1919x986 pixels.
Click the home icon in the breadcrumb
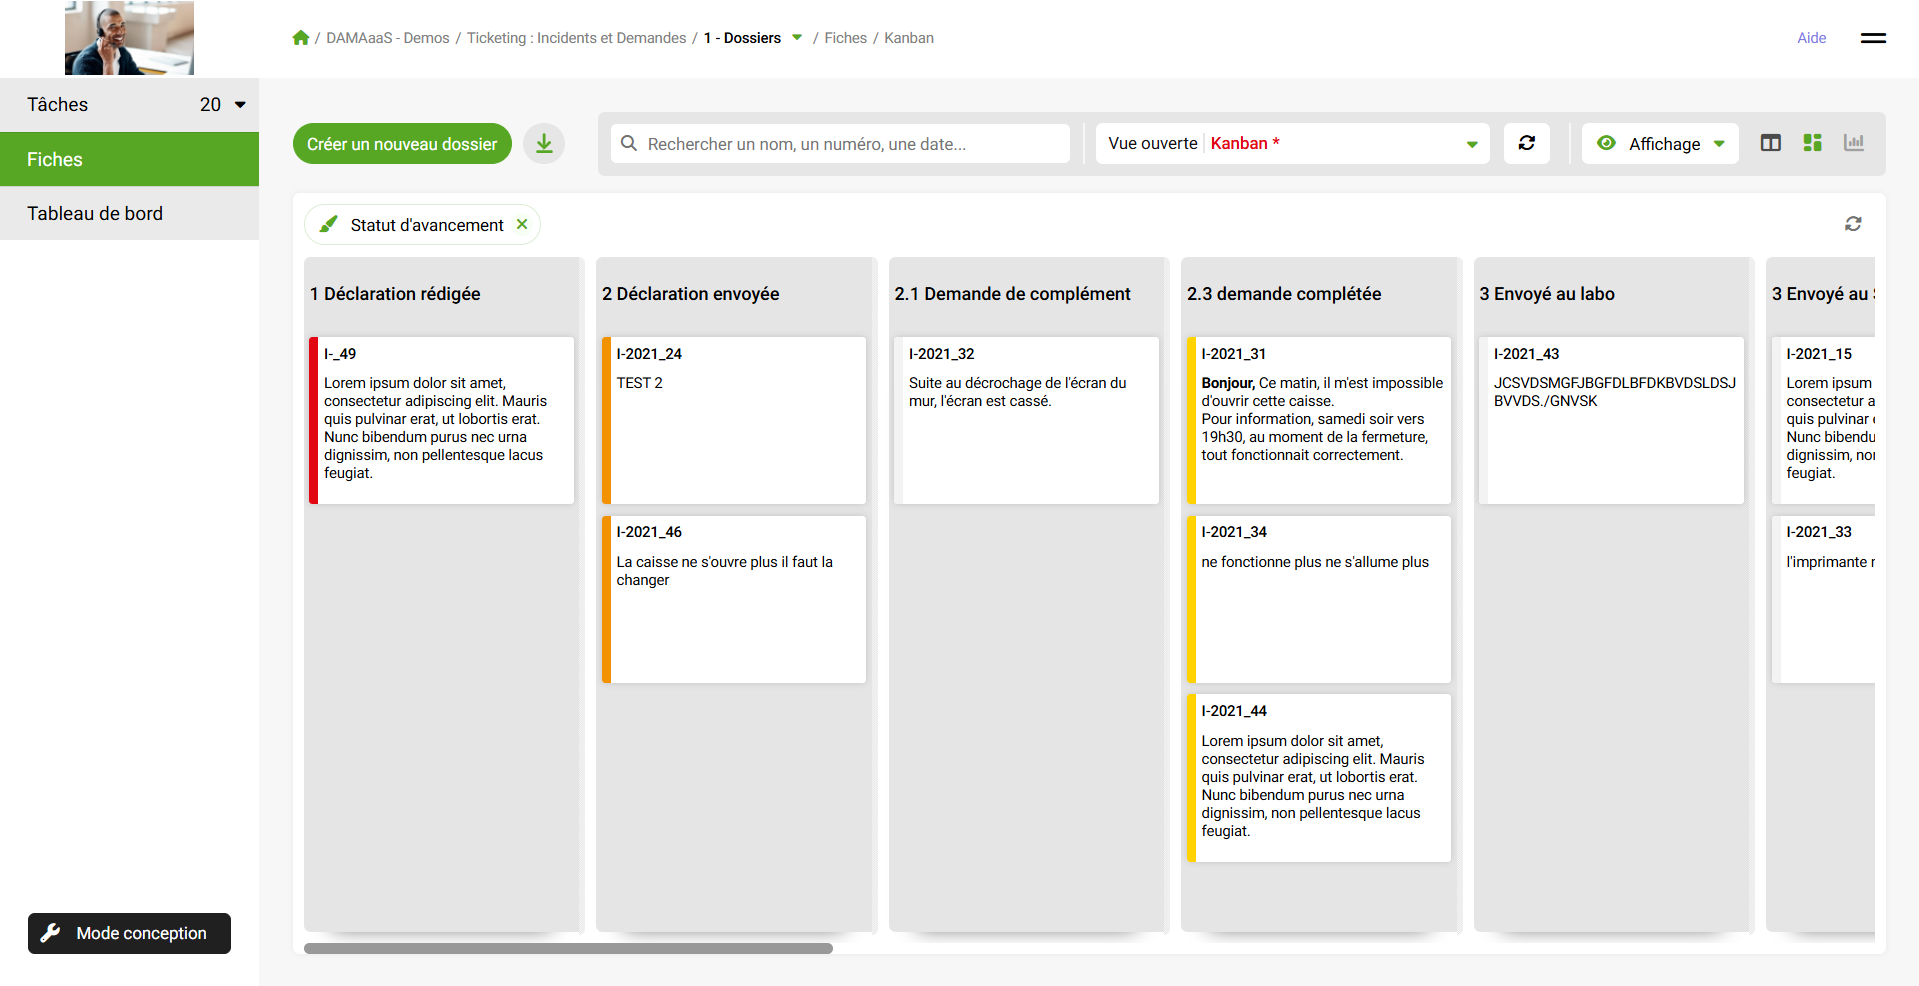pyautogui.click(x=300, y=38)
